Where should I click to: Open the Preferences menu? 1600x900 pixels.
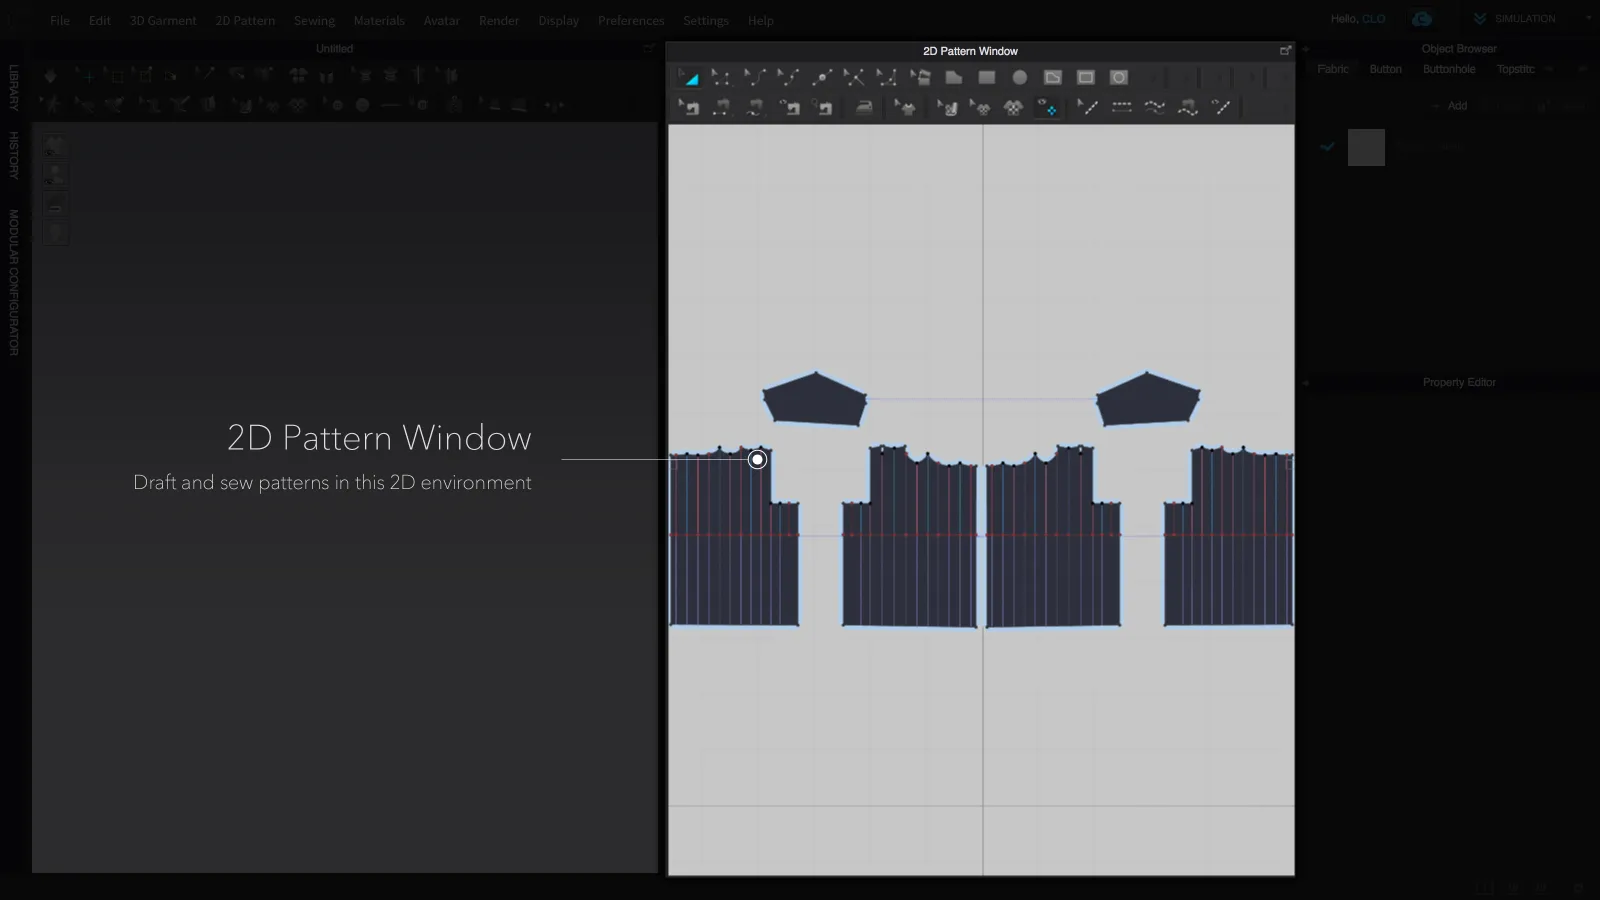pos(631,20)
